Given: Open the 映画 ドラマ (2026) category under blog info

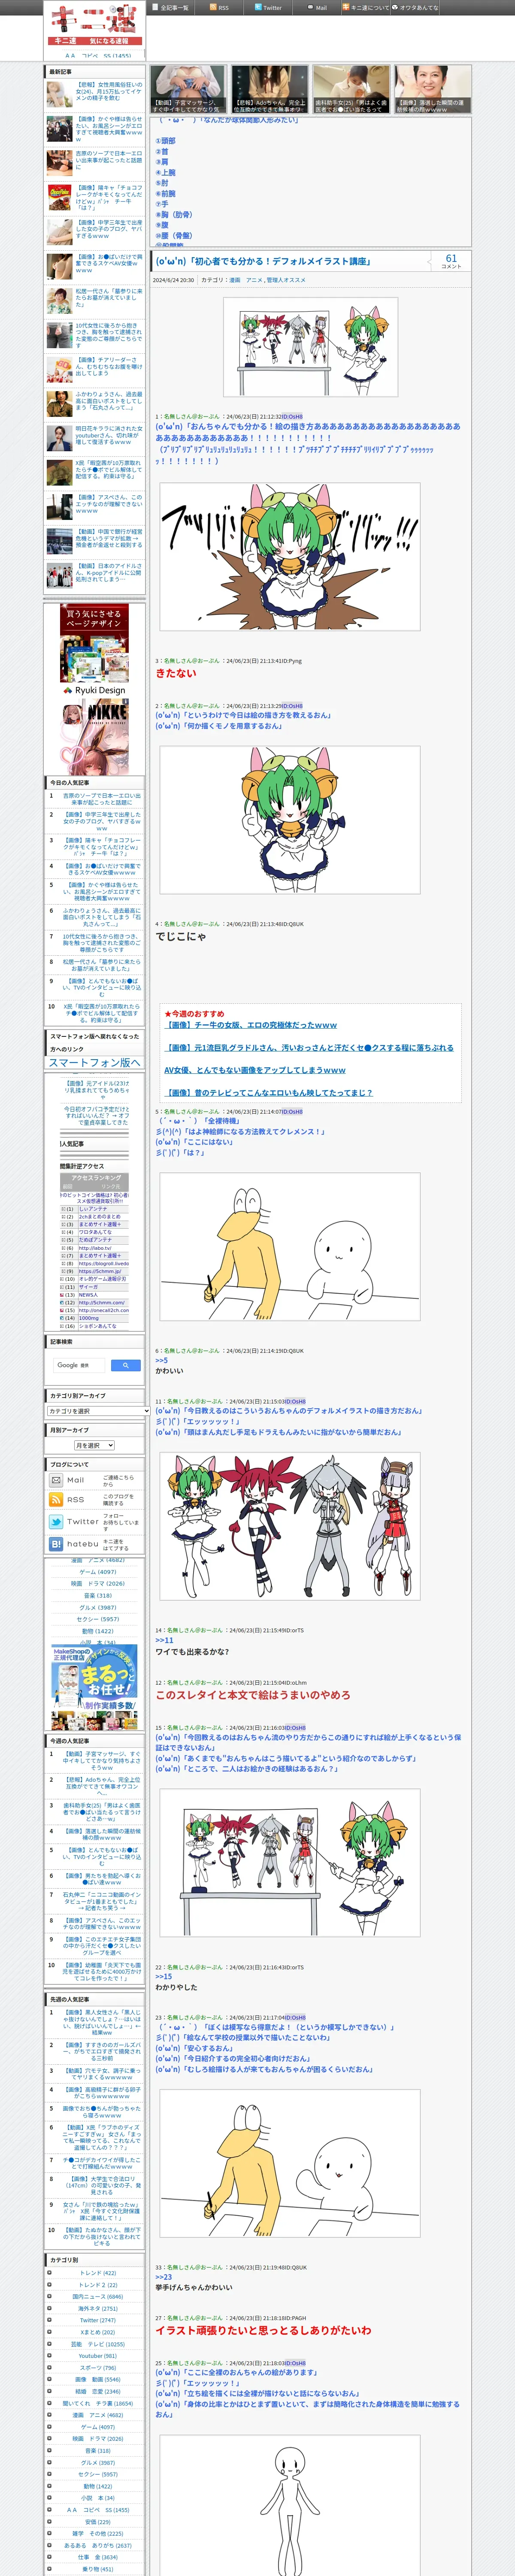Looking at the screenshot, I should pyautogui.click(x=98, y=1583).
